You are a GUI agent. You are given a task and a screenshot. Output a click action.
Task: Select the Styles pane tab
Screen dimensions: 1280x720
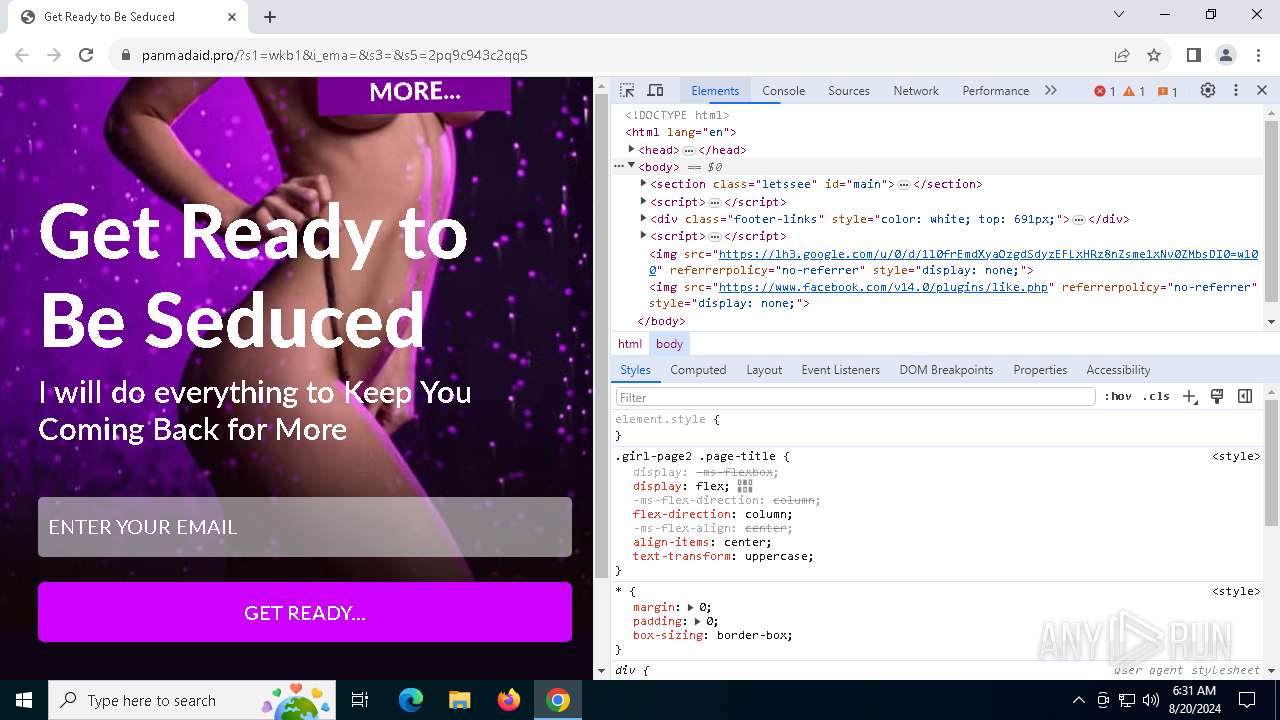(635, 369)
